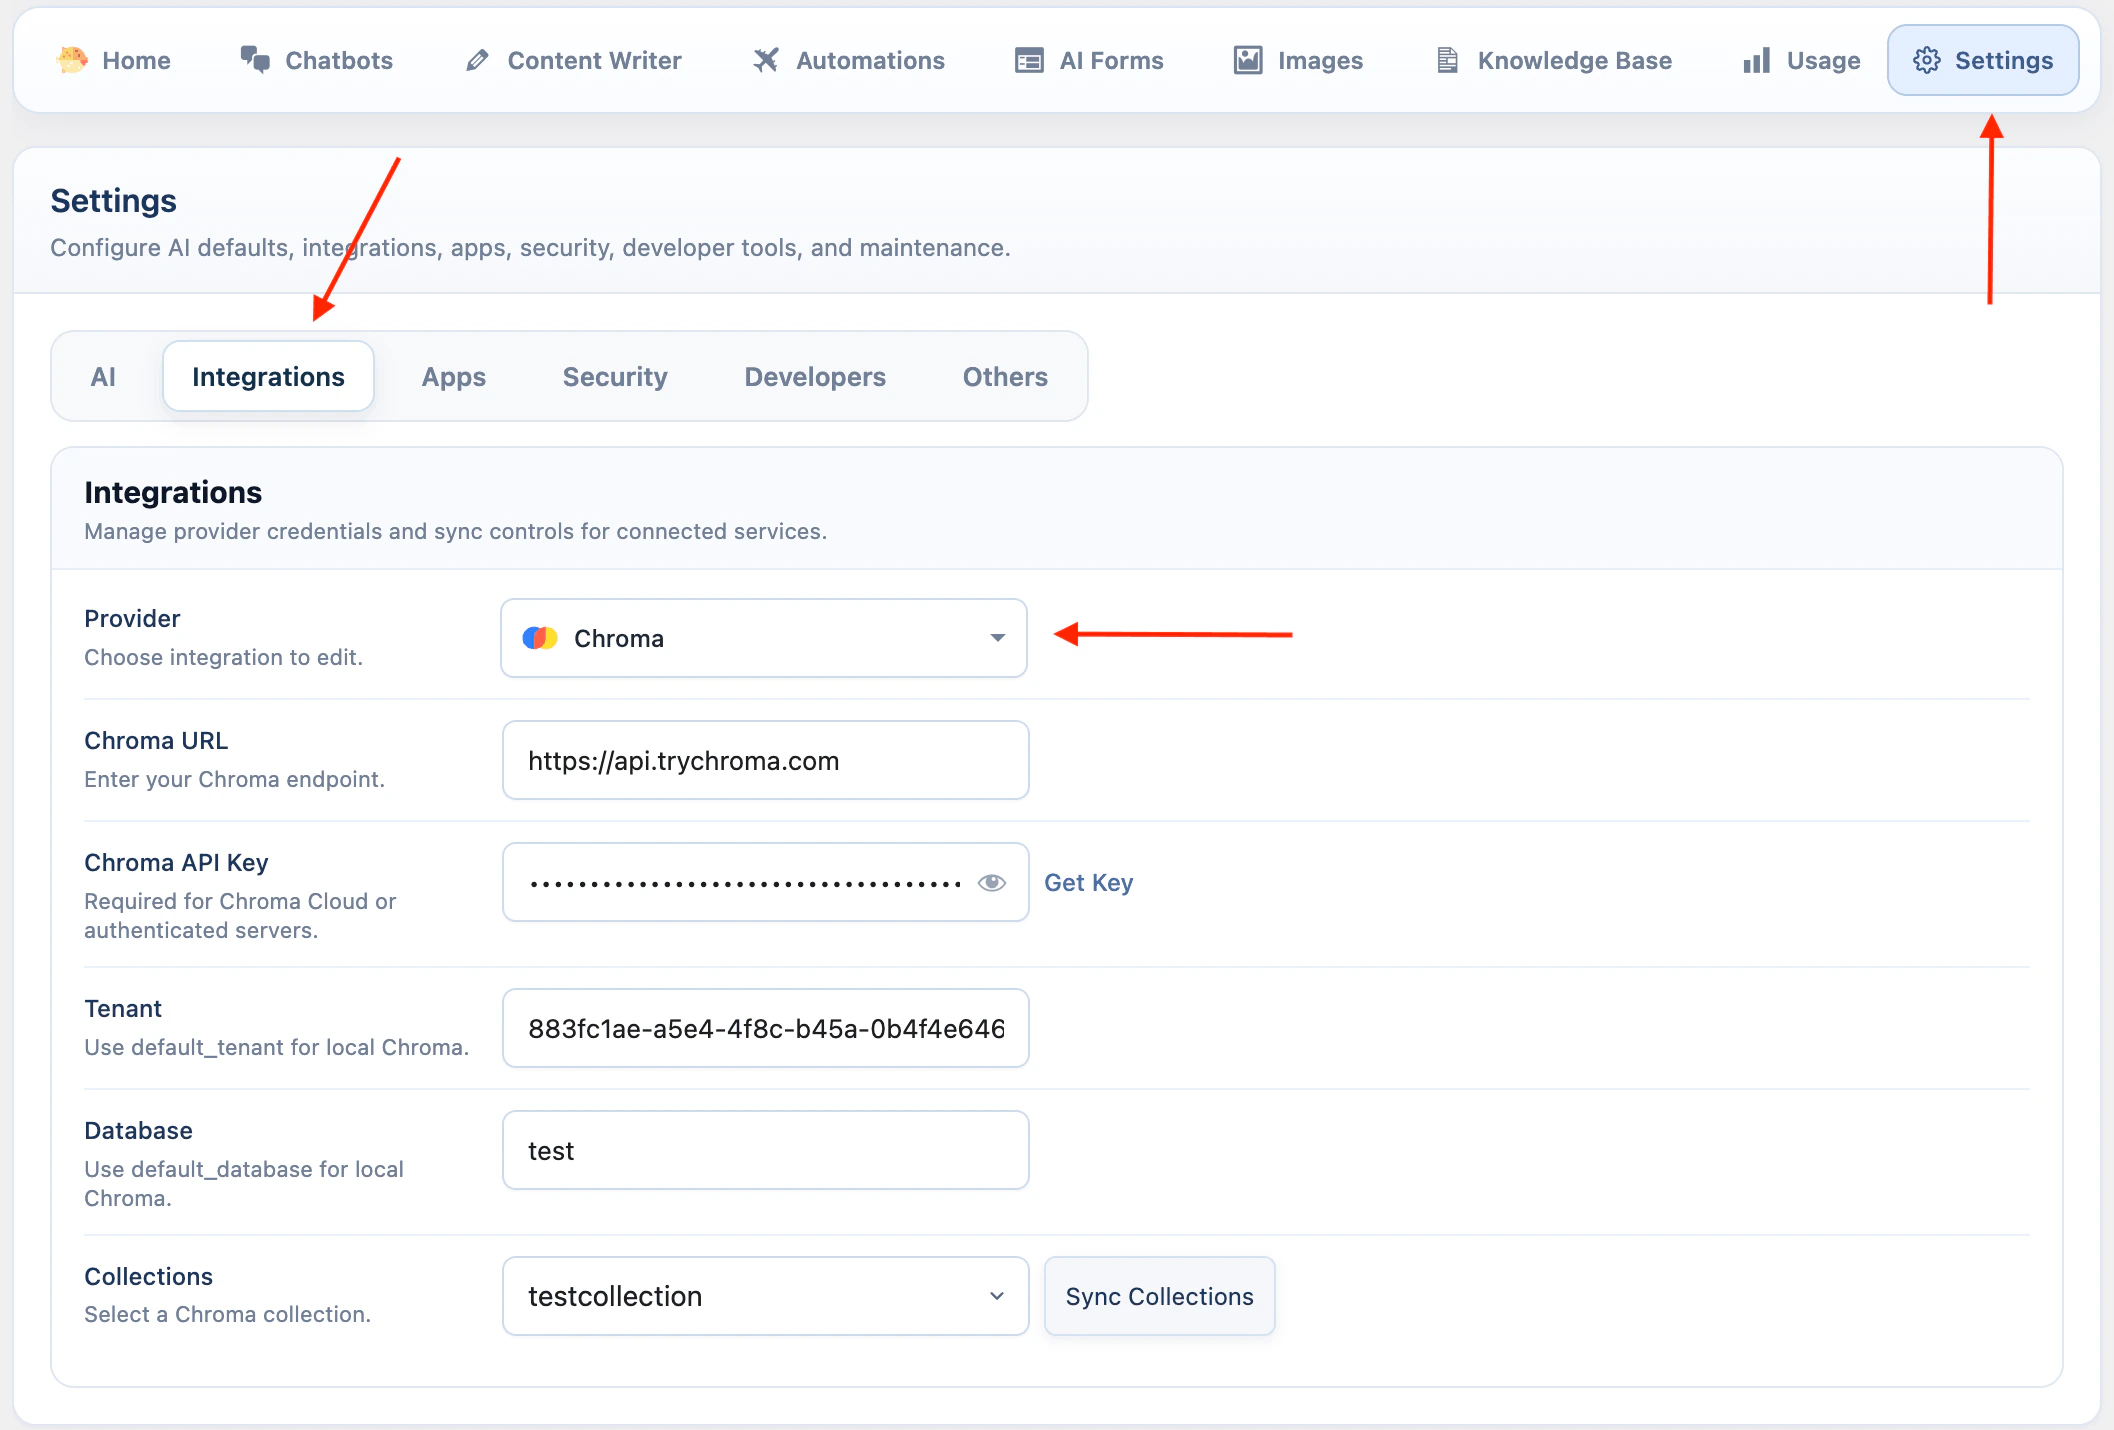Click 'Required for Chroma Cloud' hint text
This screenshot has height=1430, width=2114.
tap(241, 915)
